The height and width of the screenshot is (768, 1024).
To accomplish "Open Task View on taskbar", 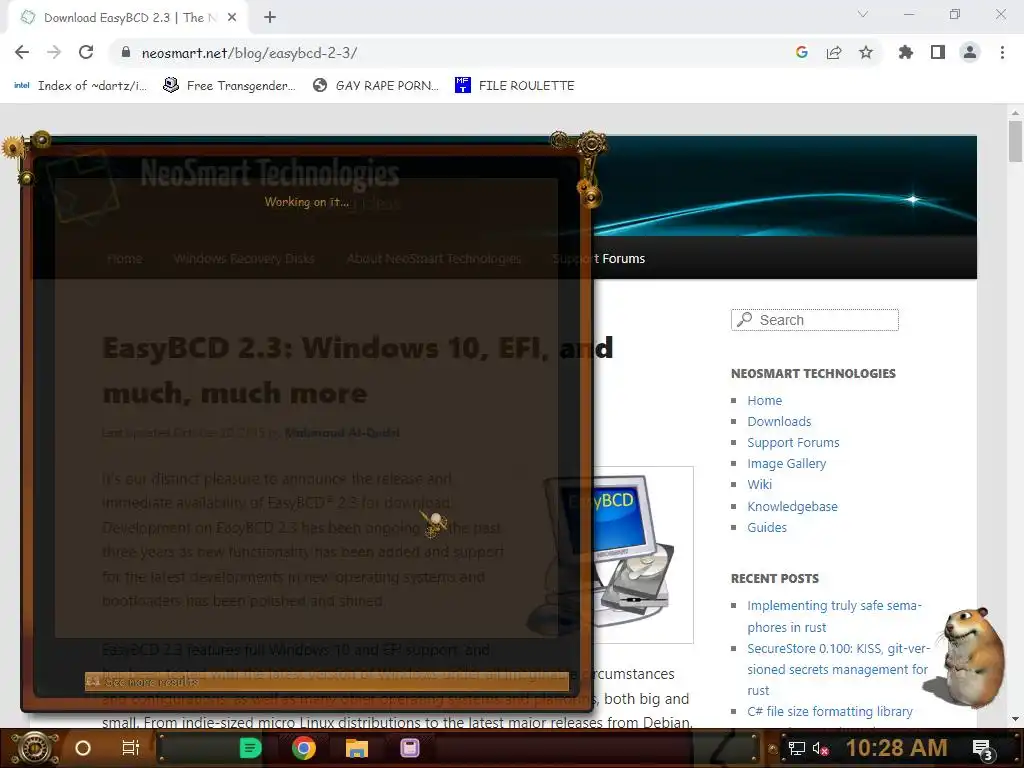I will [x=131, y=748].
